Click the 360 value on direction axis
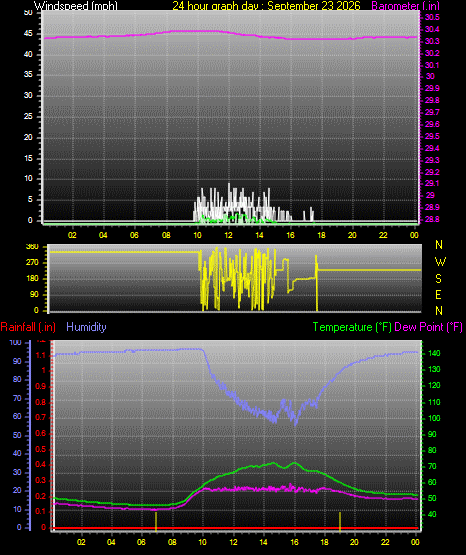This screenshot has height=555, width=466. tap(32, 247)
